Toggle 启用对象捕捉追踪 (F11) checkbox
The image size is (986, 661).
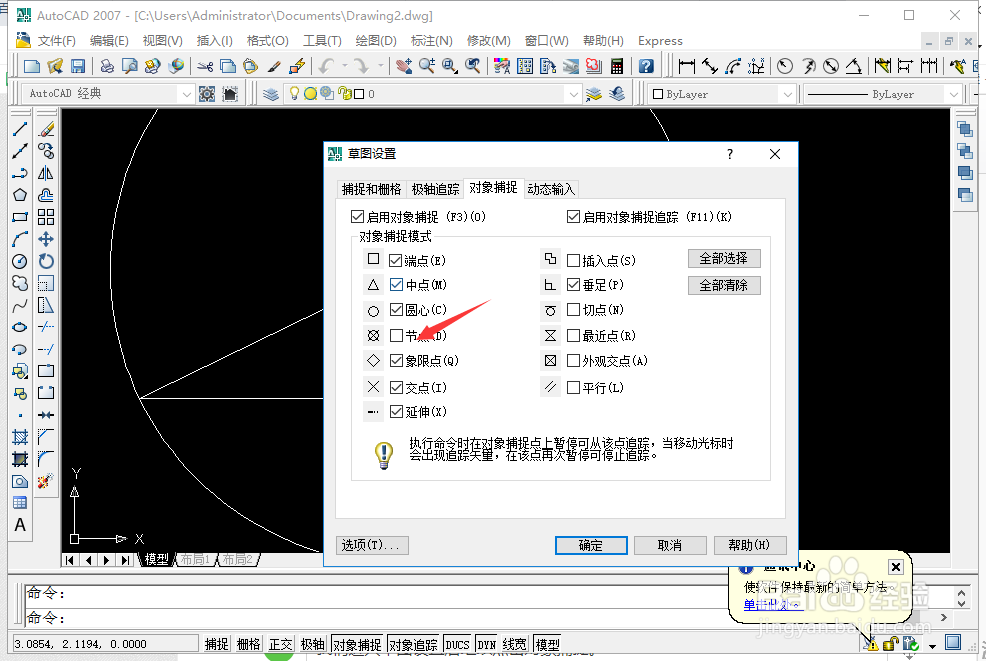tap(573, 217)
